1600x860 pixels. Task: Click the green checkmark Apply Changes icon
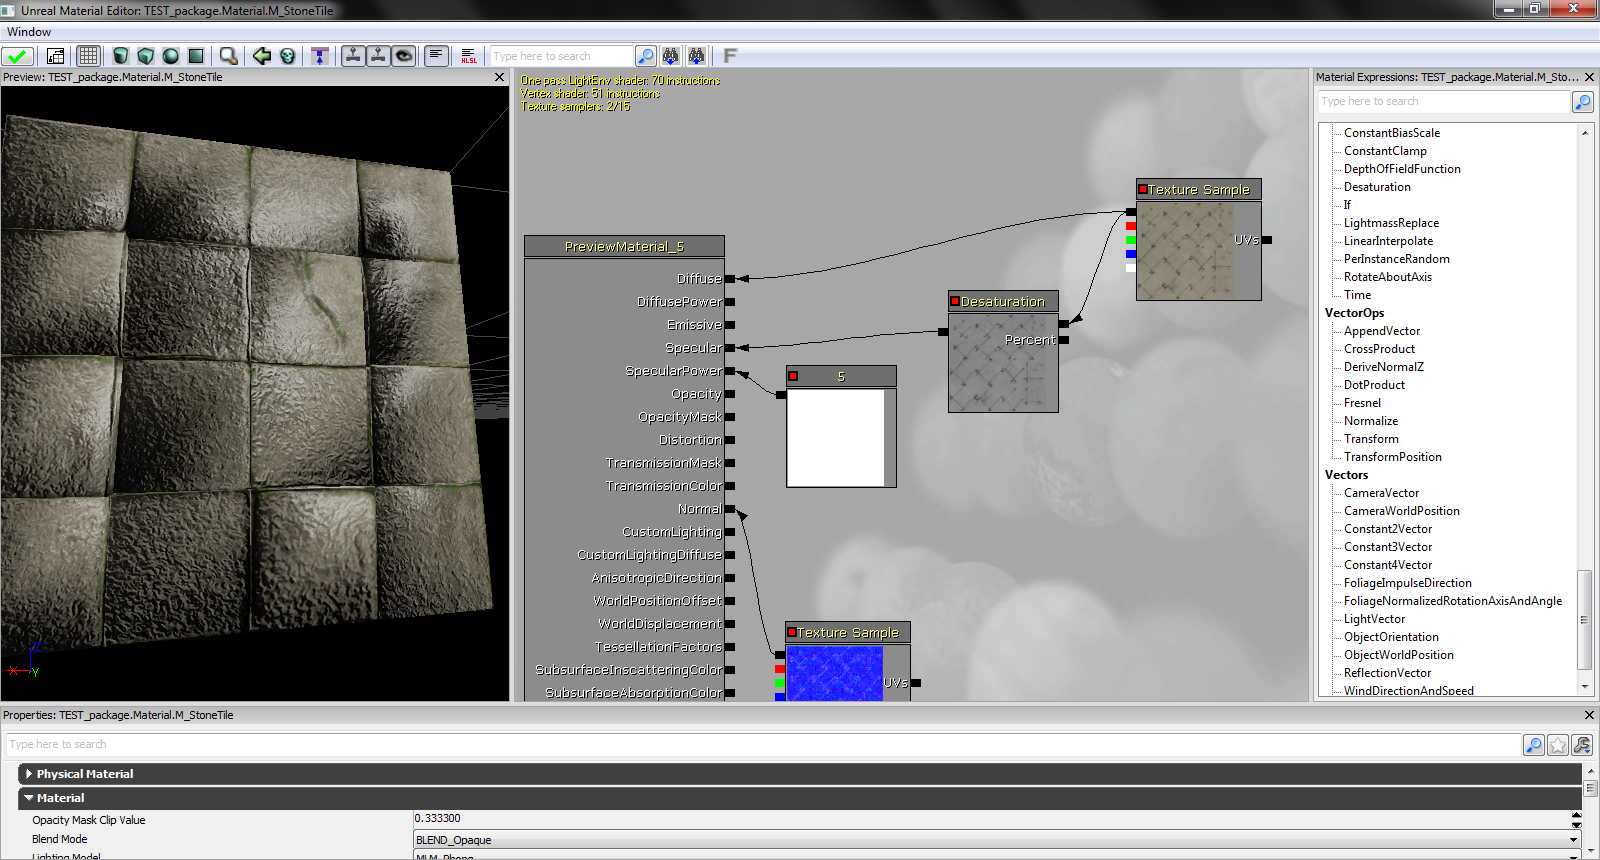17,56
